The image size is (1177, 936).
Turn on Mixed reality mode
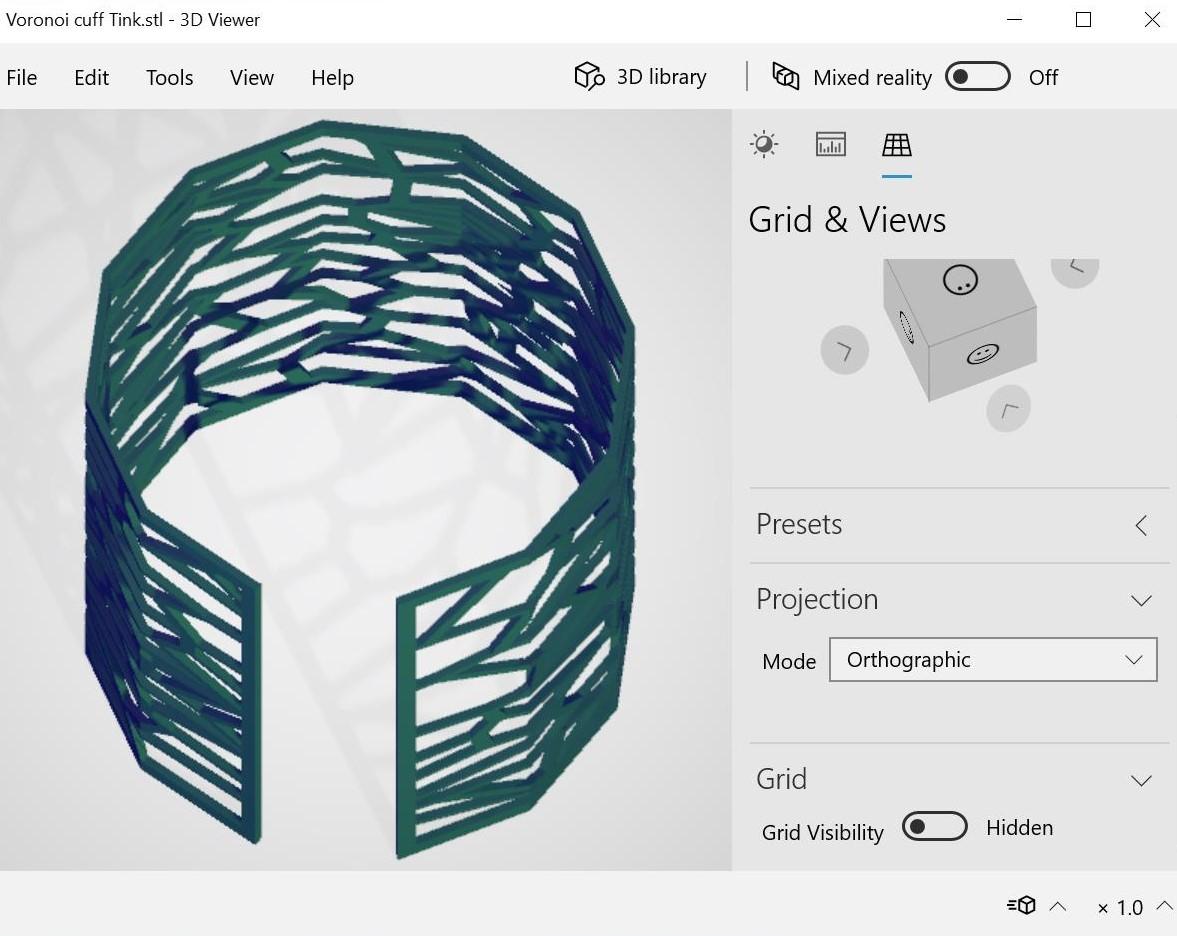click(977, 76)
